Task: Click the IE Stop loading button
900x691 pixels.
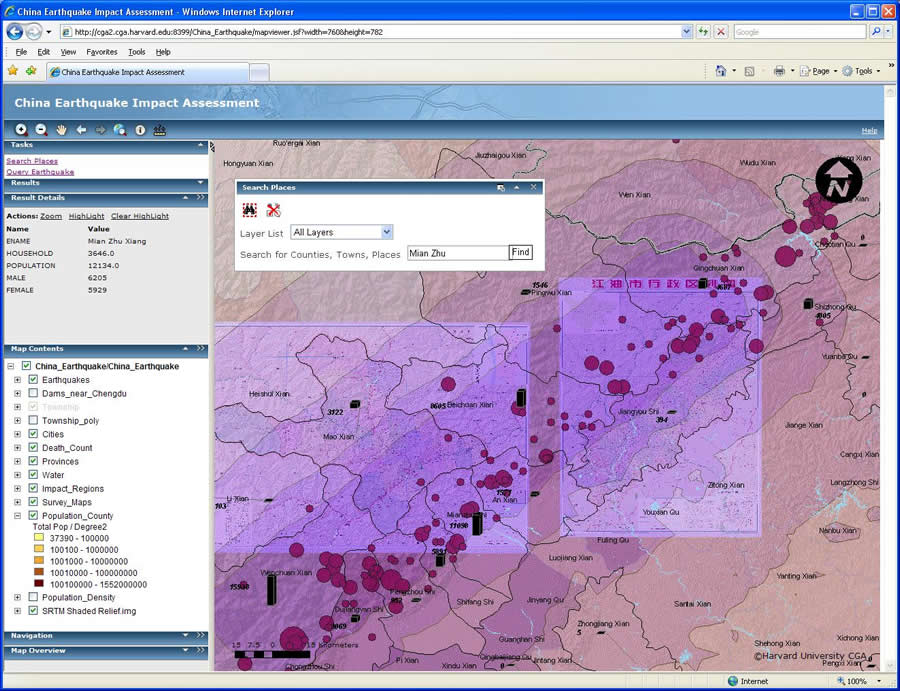Action: (721, 32)
